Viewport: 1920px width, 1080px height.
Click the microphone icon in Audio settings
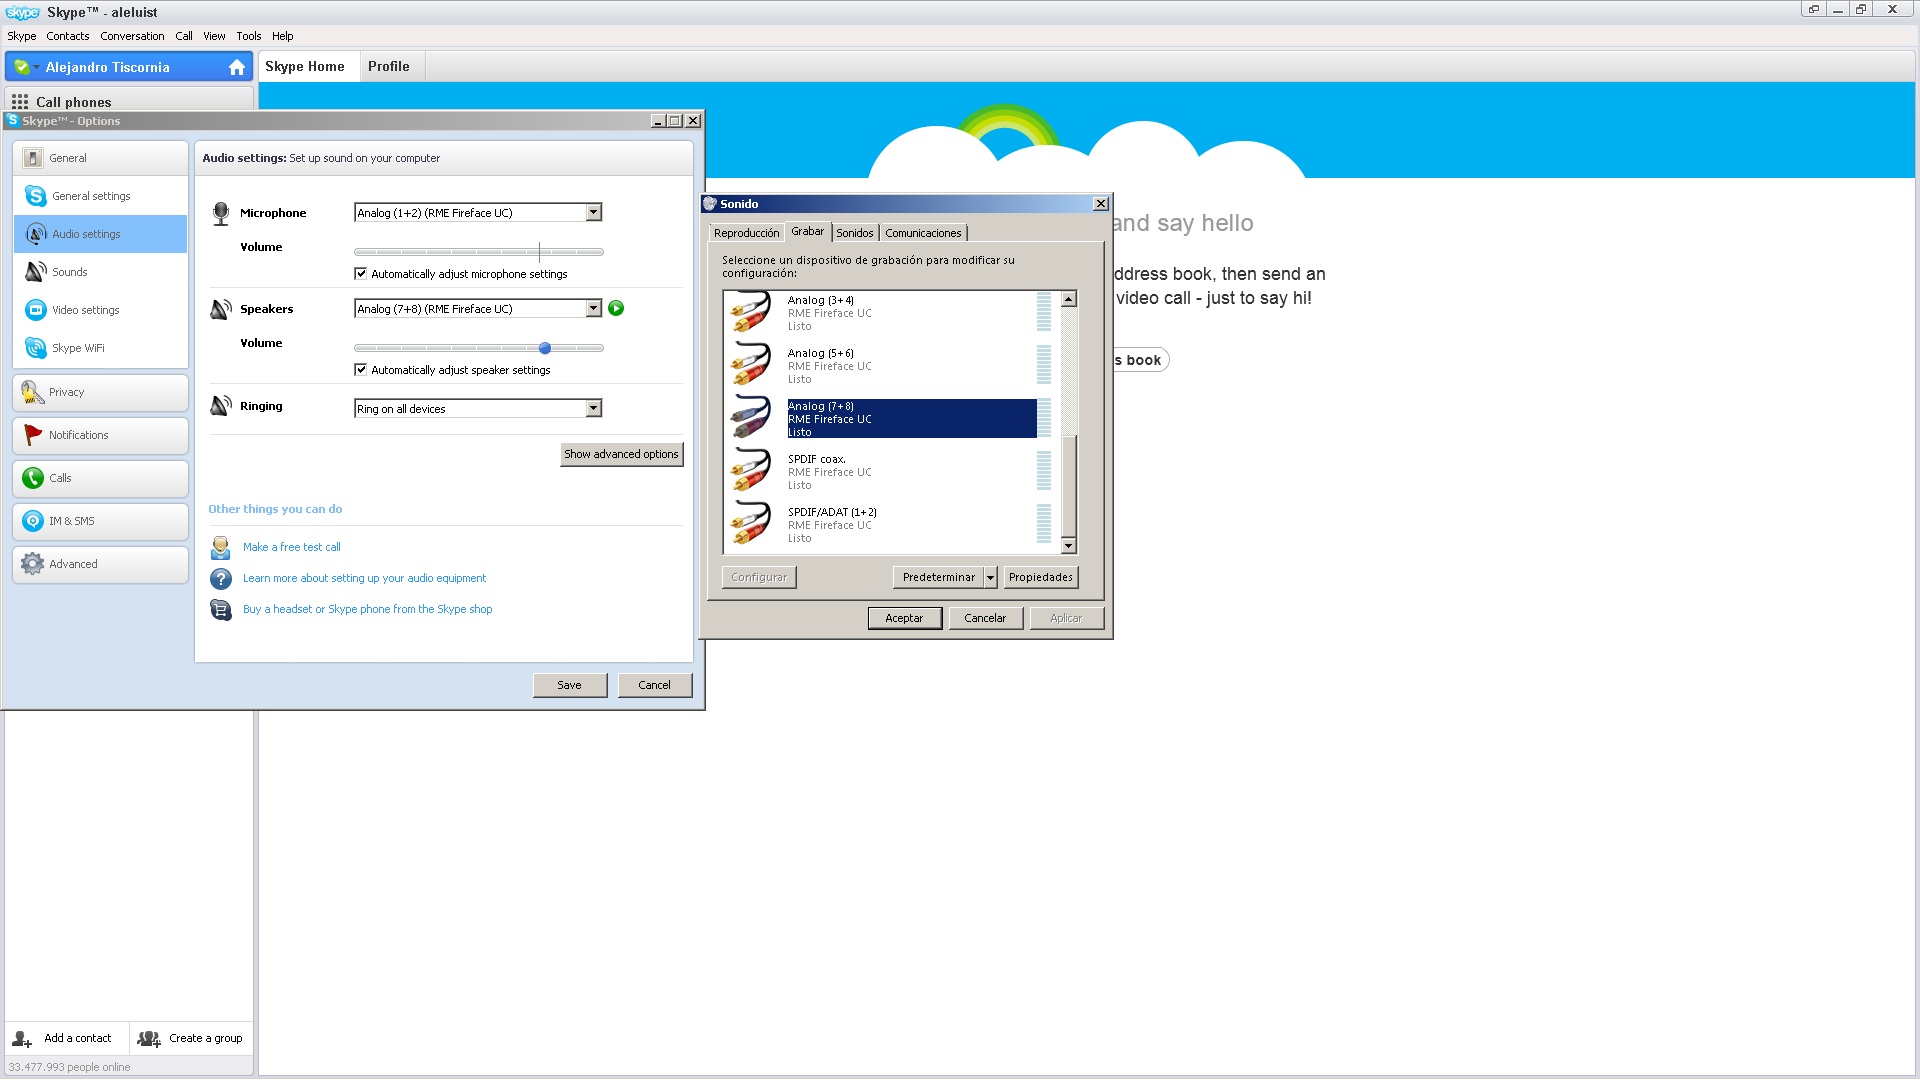[221, 214]
